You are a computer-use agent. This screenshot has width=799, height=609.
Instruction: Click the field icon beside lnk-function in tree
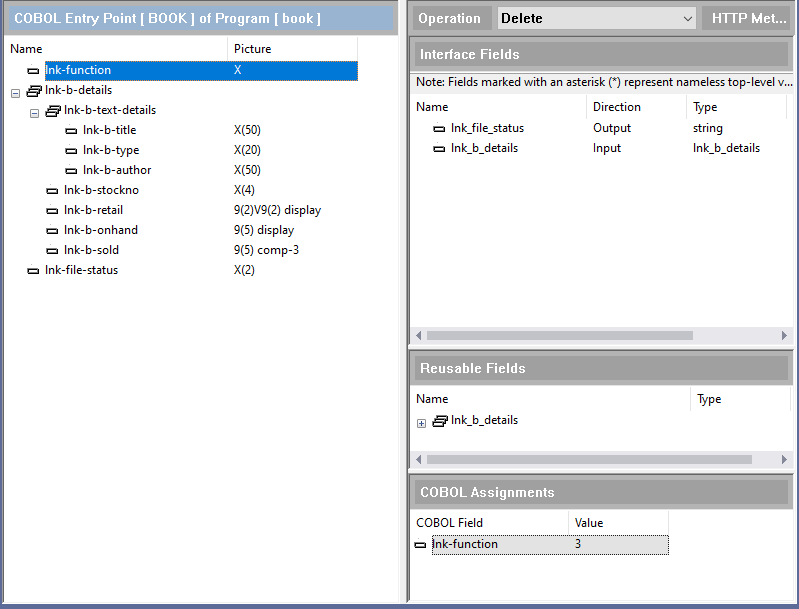(x=33, y=71)
